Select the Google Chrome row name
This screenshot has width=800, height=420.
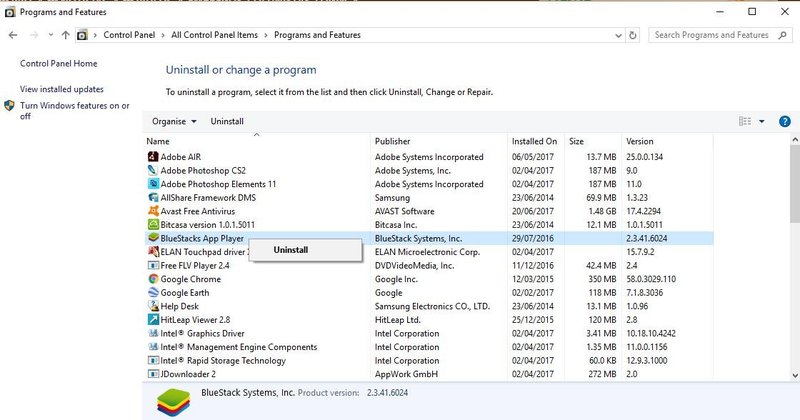[191, 279]
